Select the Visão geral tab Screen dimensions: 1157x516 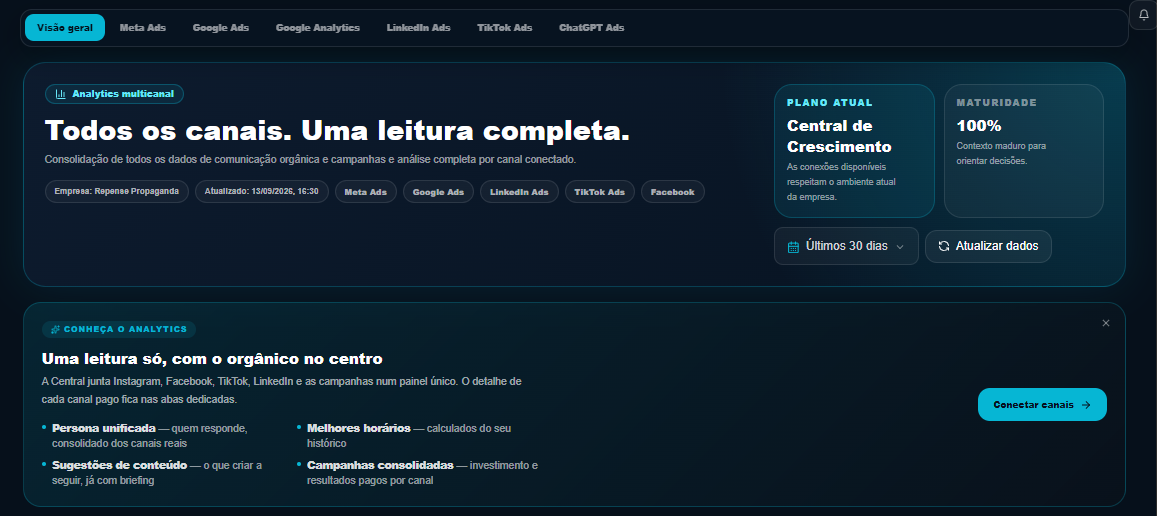click(65, 27)
